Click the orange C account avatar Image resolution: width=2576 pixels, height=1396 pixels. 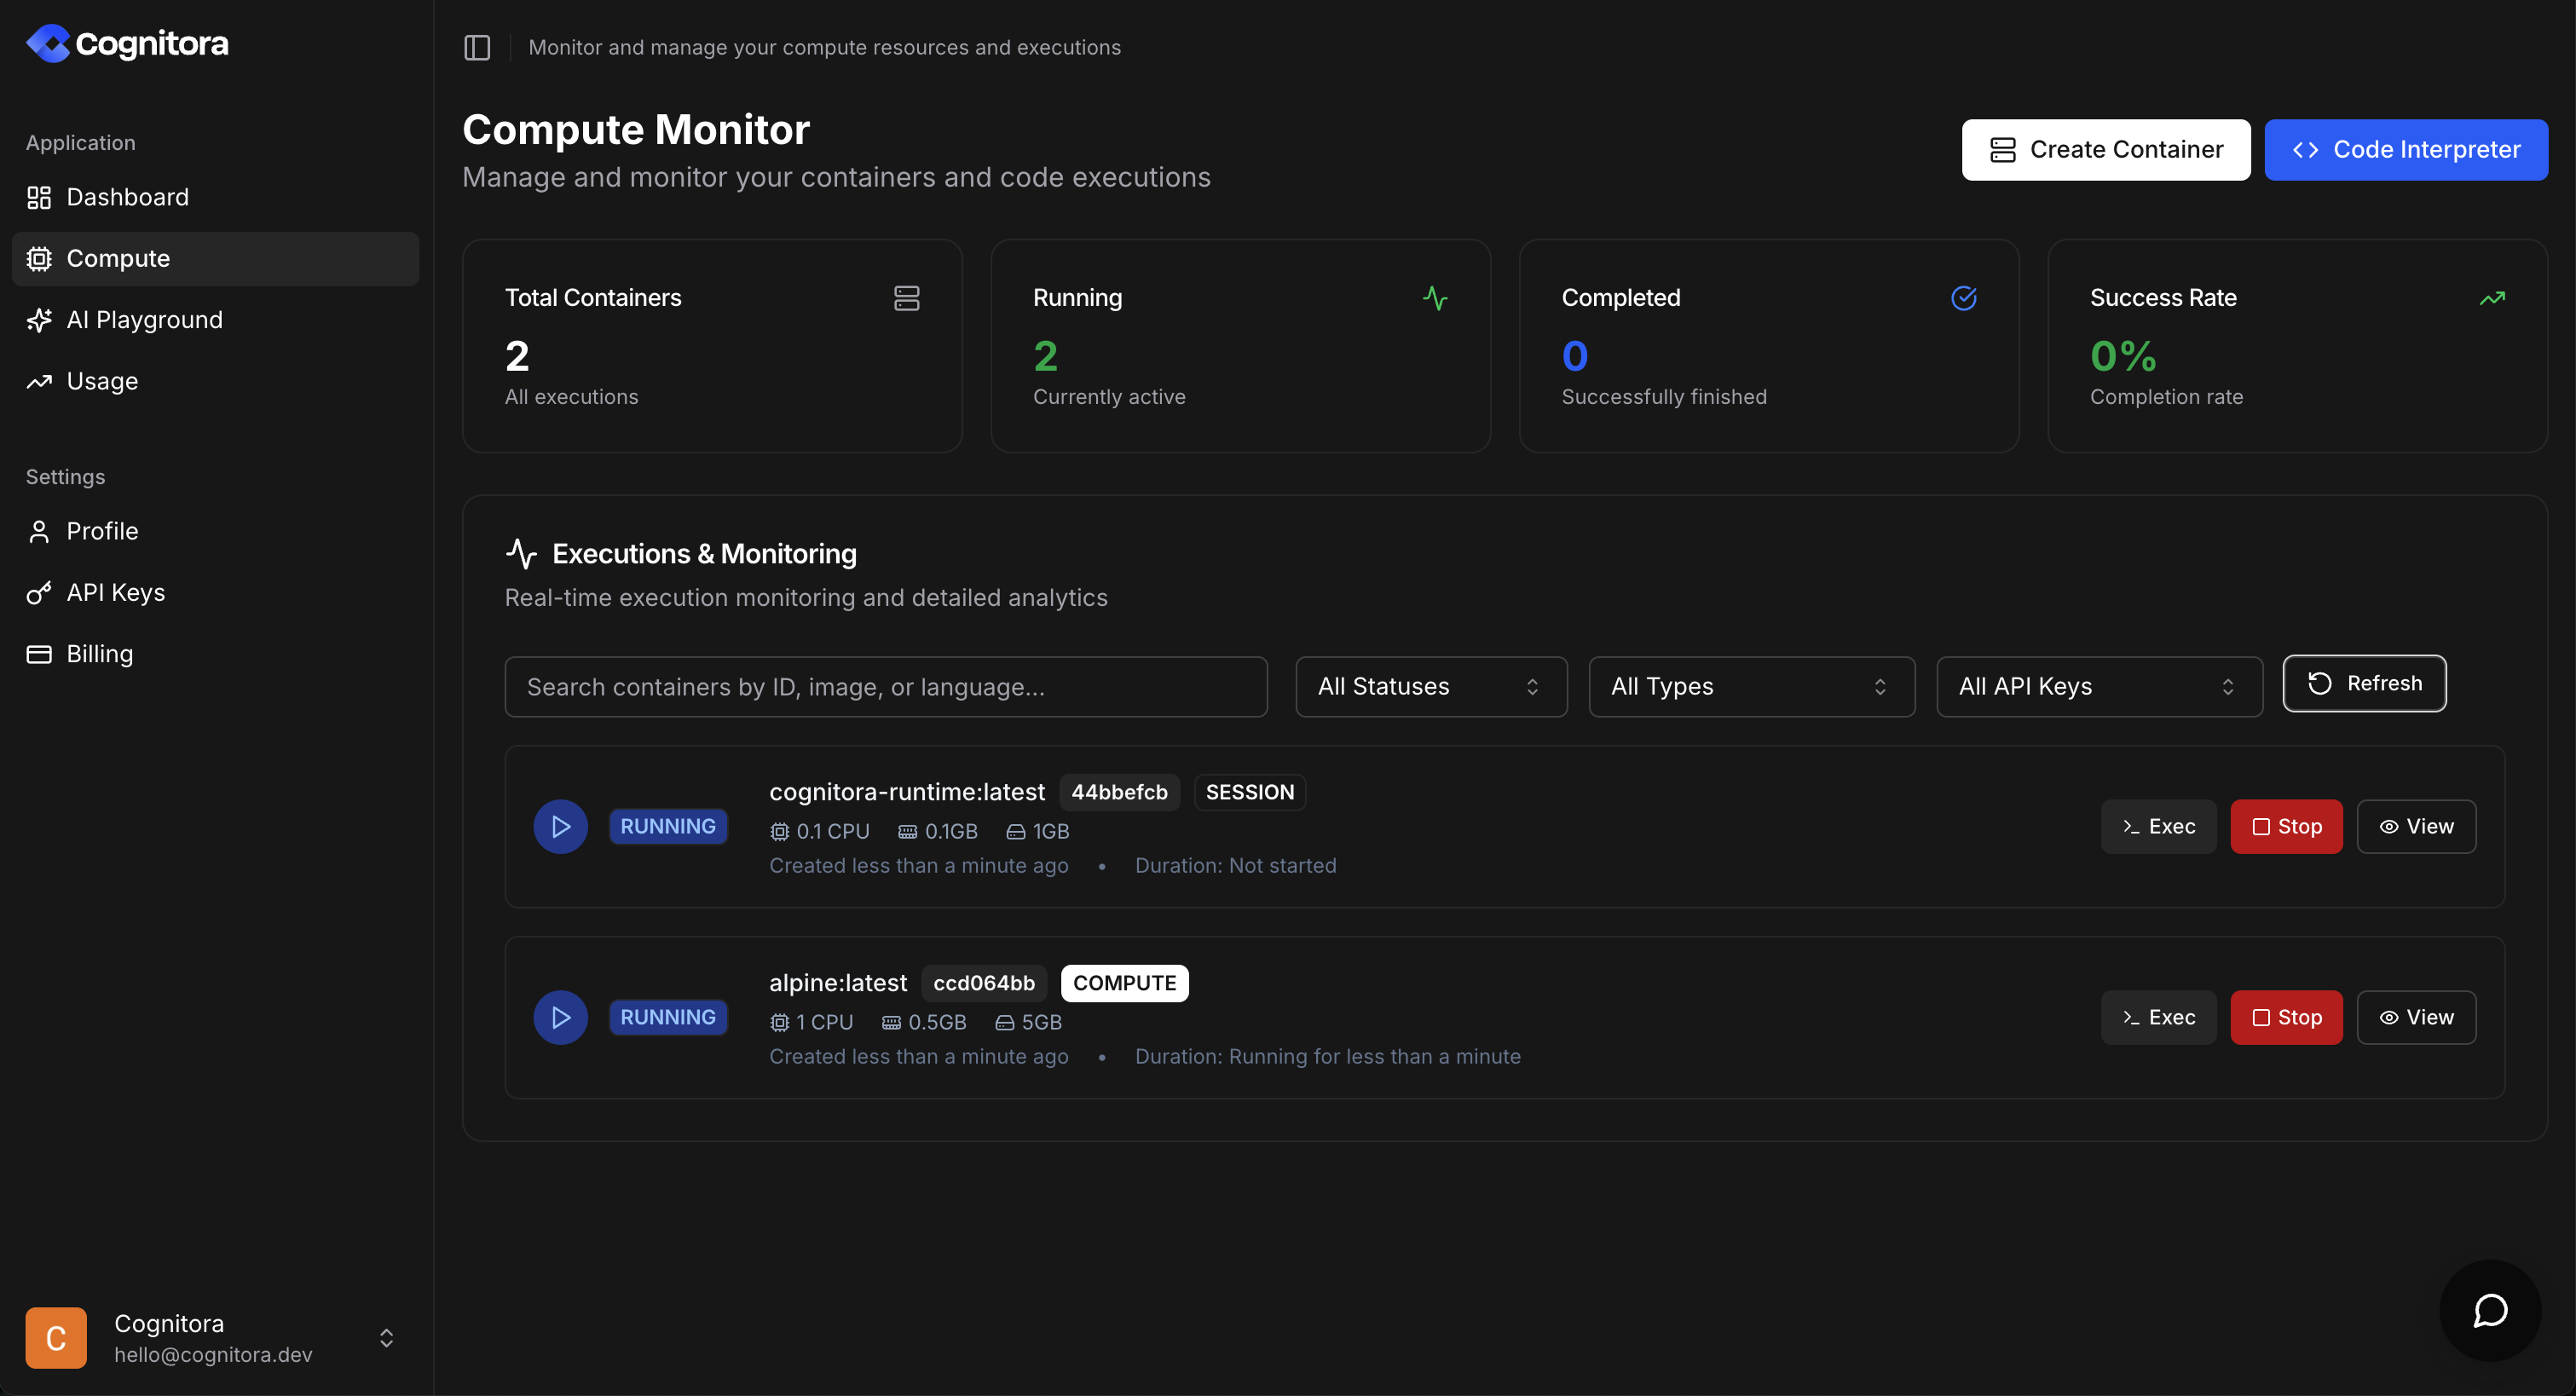pyautogui.click(x=56, y=1337)
